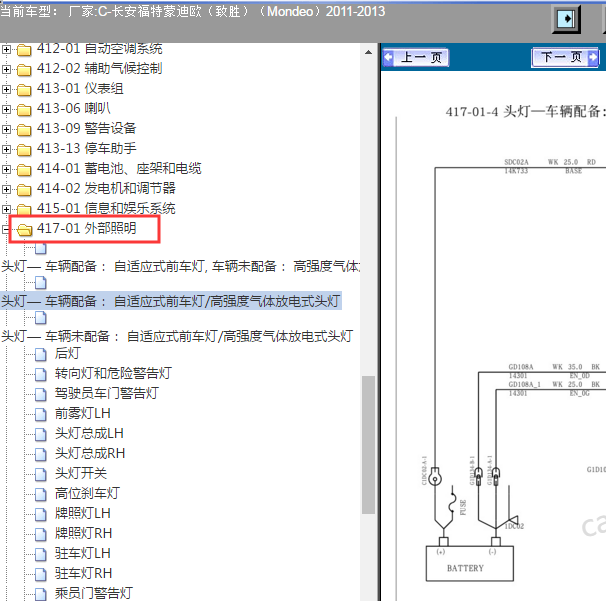The height and width of the screenshot is (601, 606).
Task: Click folder icon of 413-01 仪表组
Action: pos(24,90)
